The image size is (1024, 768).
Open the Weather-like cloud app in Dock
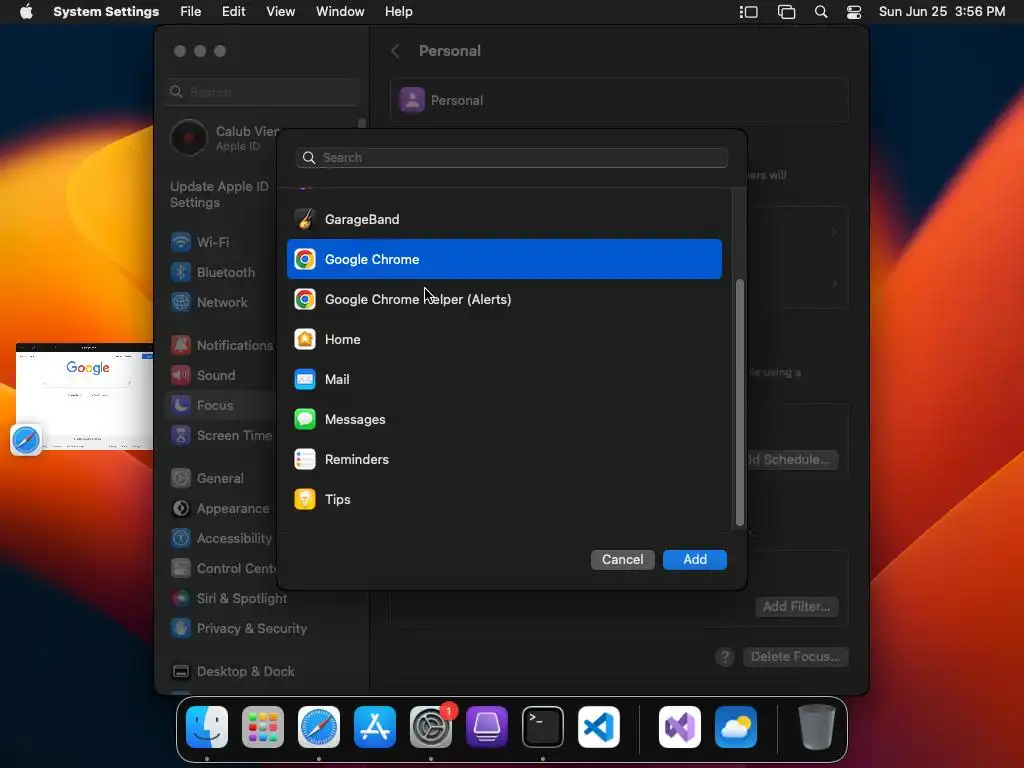click(x=736, y=727)
